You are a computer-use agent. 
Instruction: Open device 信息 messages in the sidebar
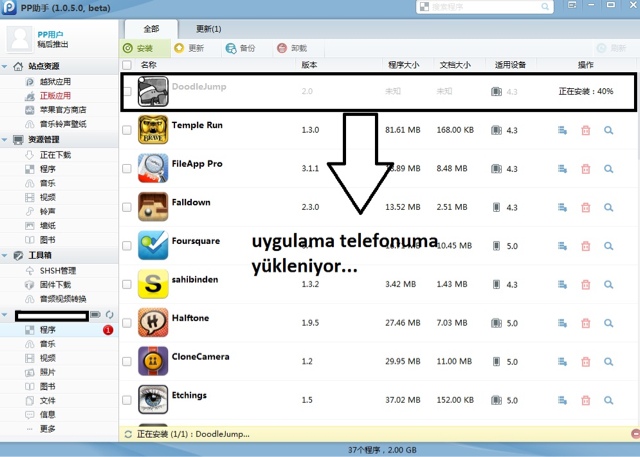(47, 415)
